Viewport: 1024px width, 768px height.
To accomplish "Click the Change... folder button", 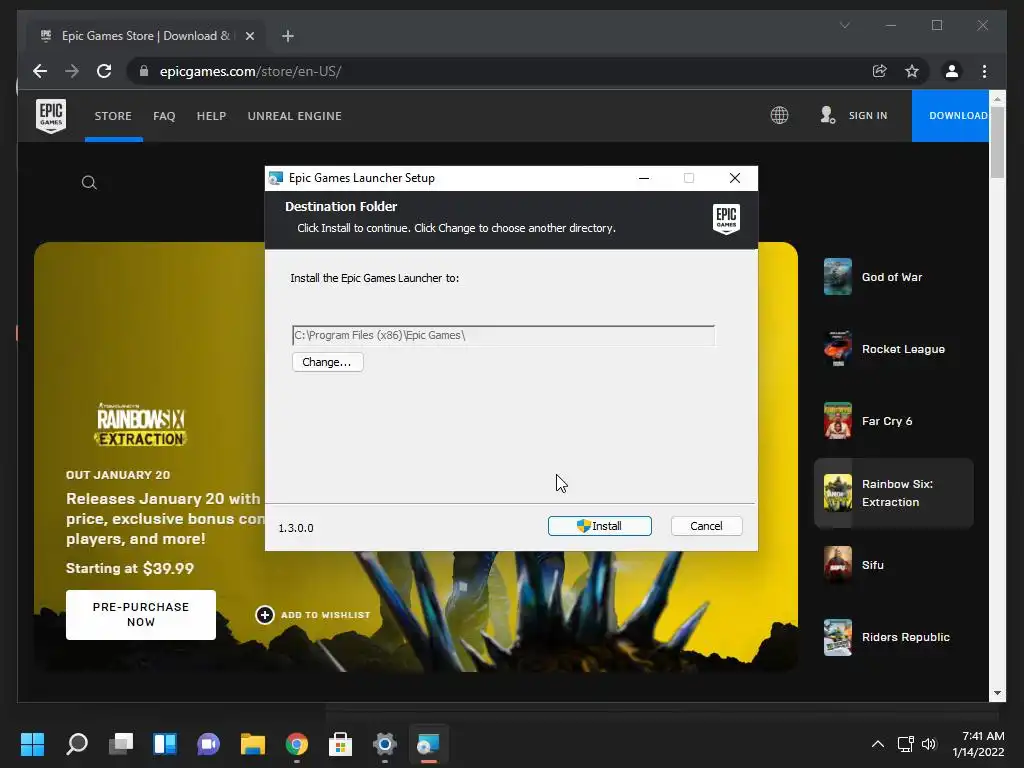I will pyautogui.click(x=327, y=362).
